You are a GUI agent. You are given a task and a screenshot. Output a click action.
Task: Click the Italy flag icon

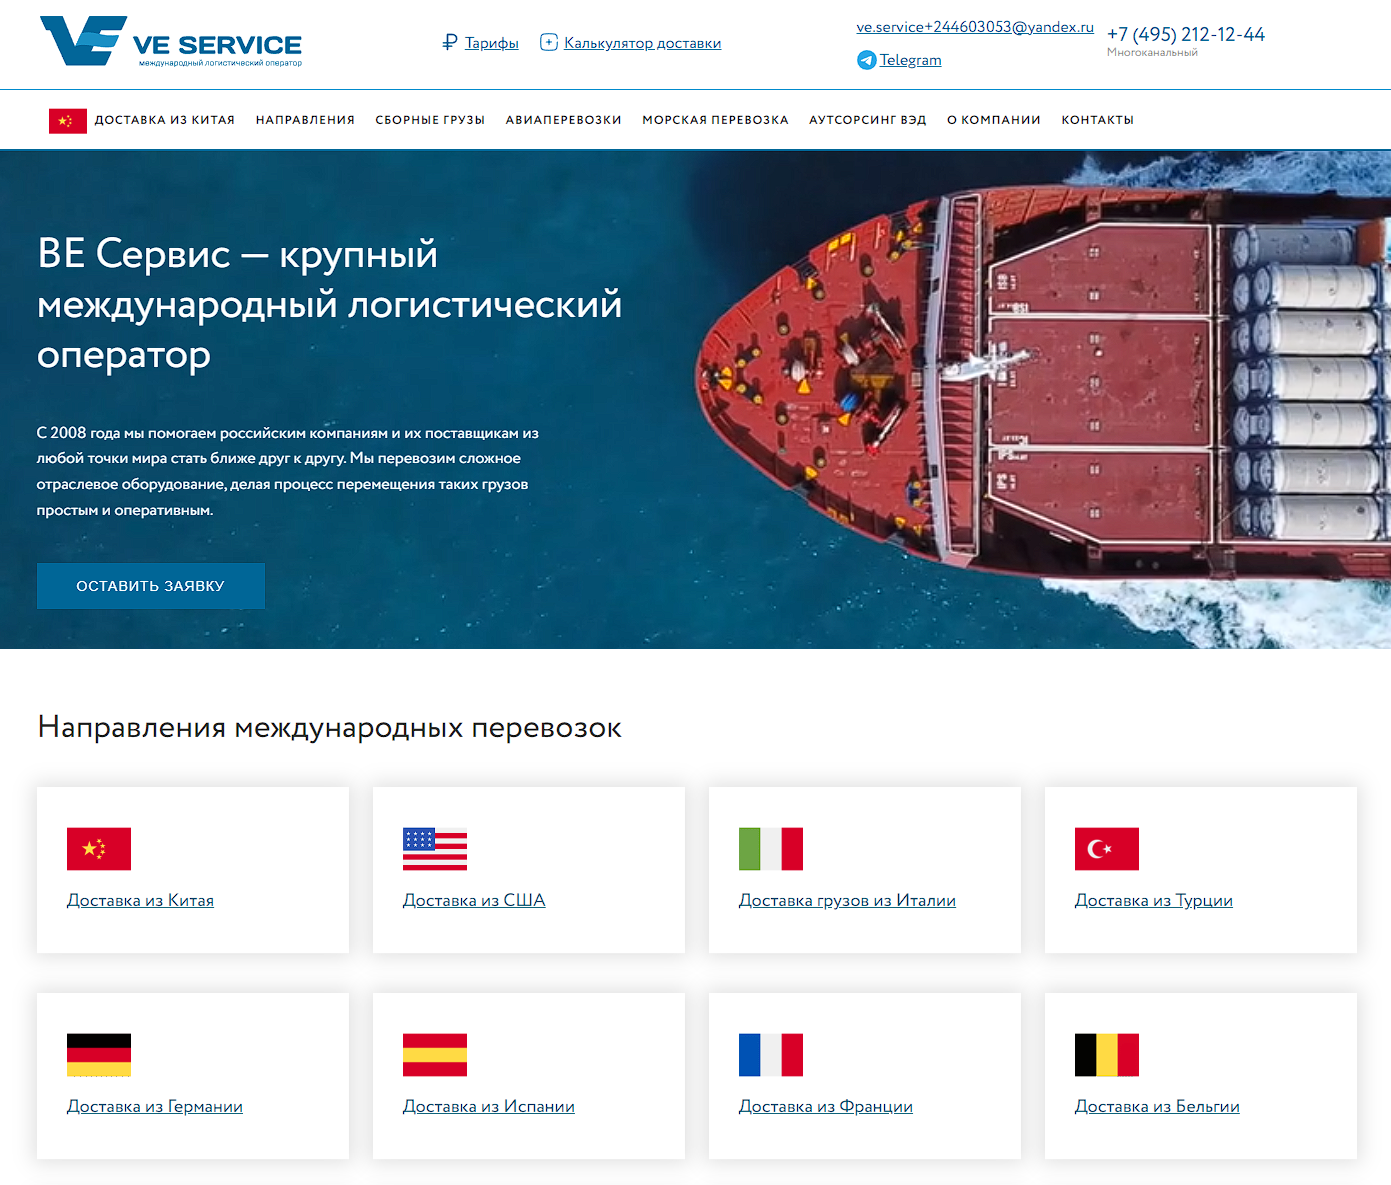(771, 849)
